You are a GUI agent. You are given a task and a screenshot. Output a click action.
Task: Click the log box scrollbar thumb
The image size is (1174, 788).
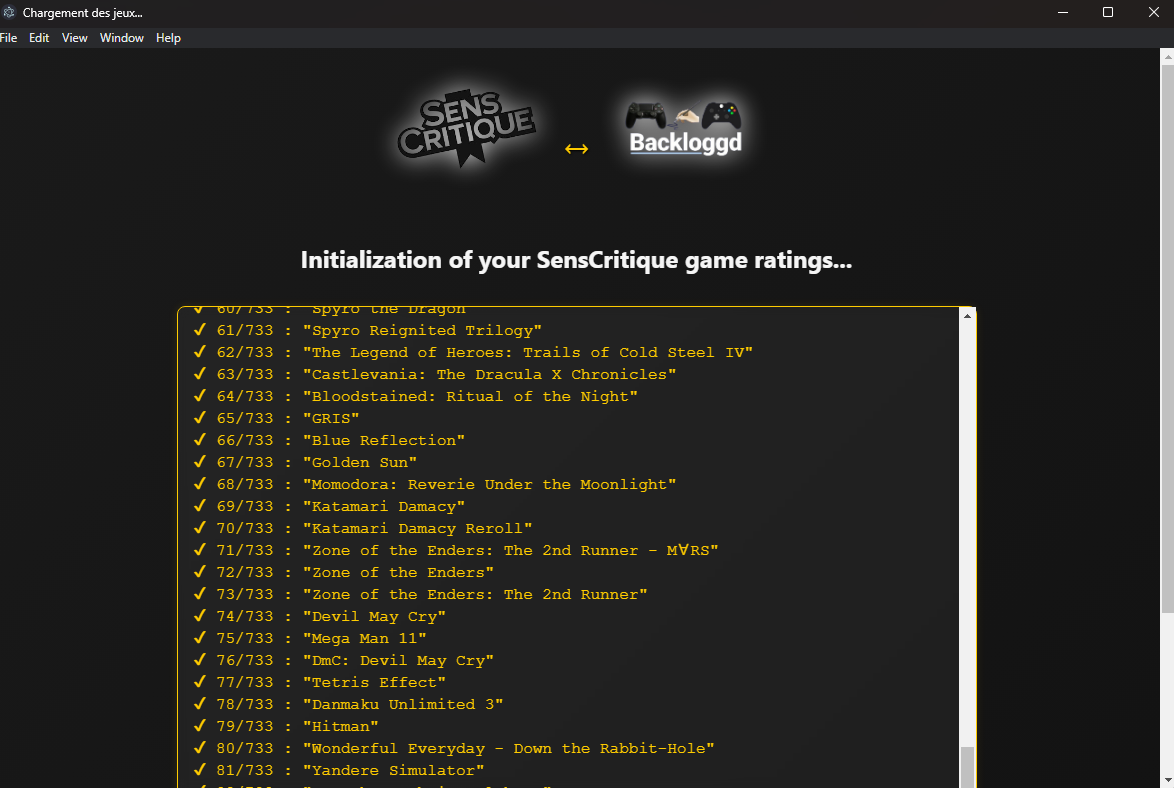click(x=967, y=766)
